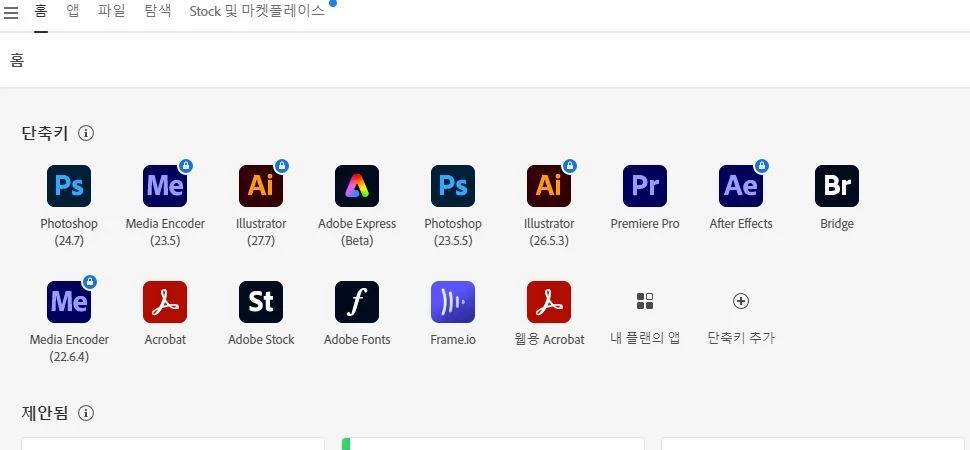Click the "Frame.io" label text
This screenshot has width=970, height=450.
pyautogui.click(x=453, y=340)
